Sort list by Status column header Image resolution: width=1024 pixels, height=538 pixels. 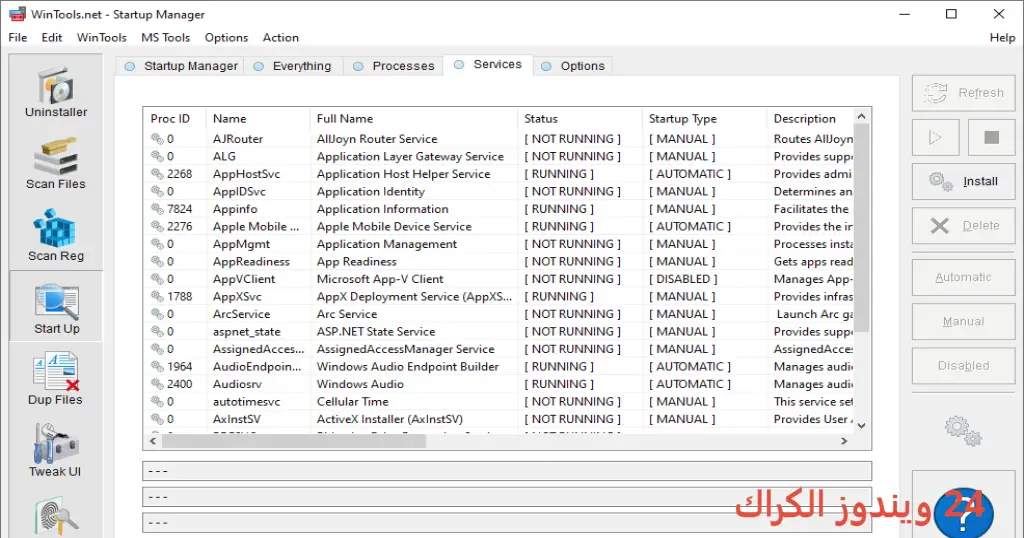[x=580, y=119]
